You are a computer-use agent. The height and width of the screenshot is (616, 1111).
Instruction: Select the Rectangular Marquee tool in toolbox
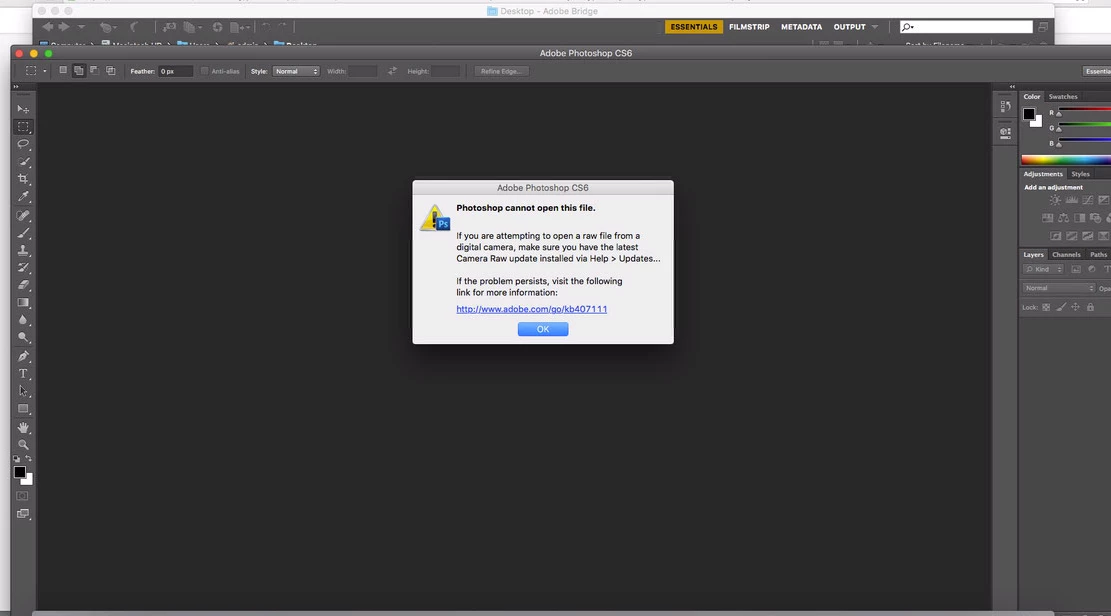point(23,127)
